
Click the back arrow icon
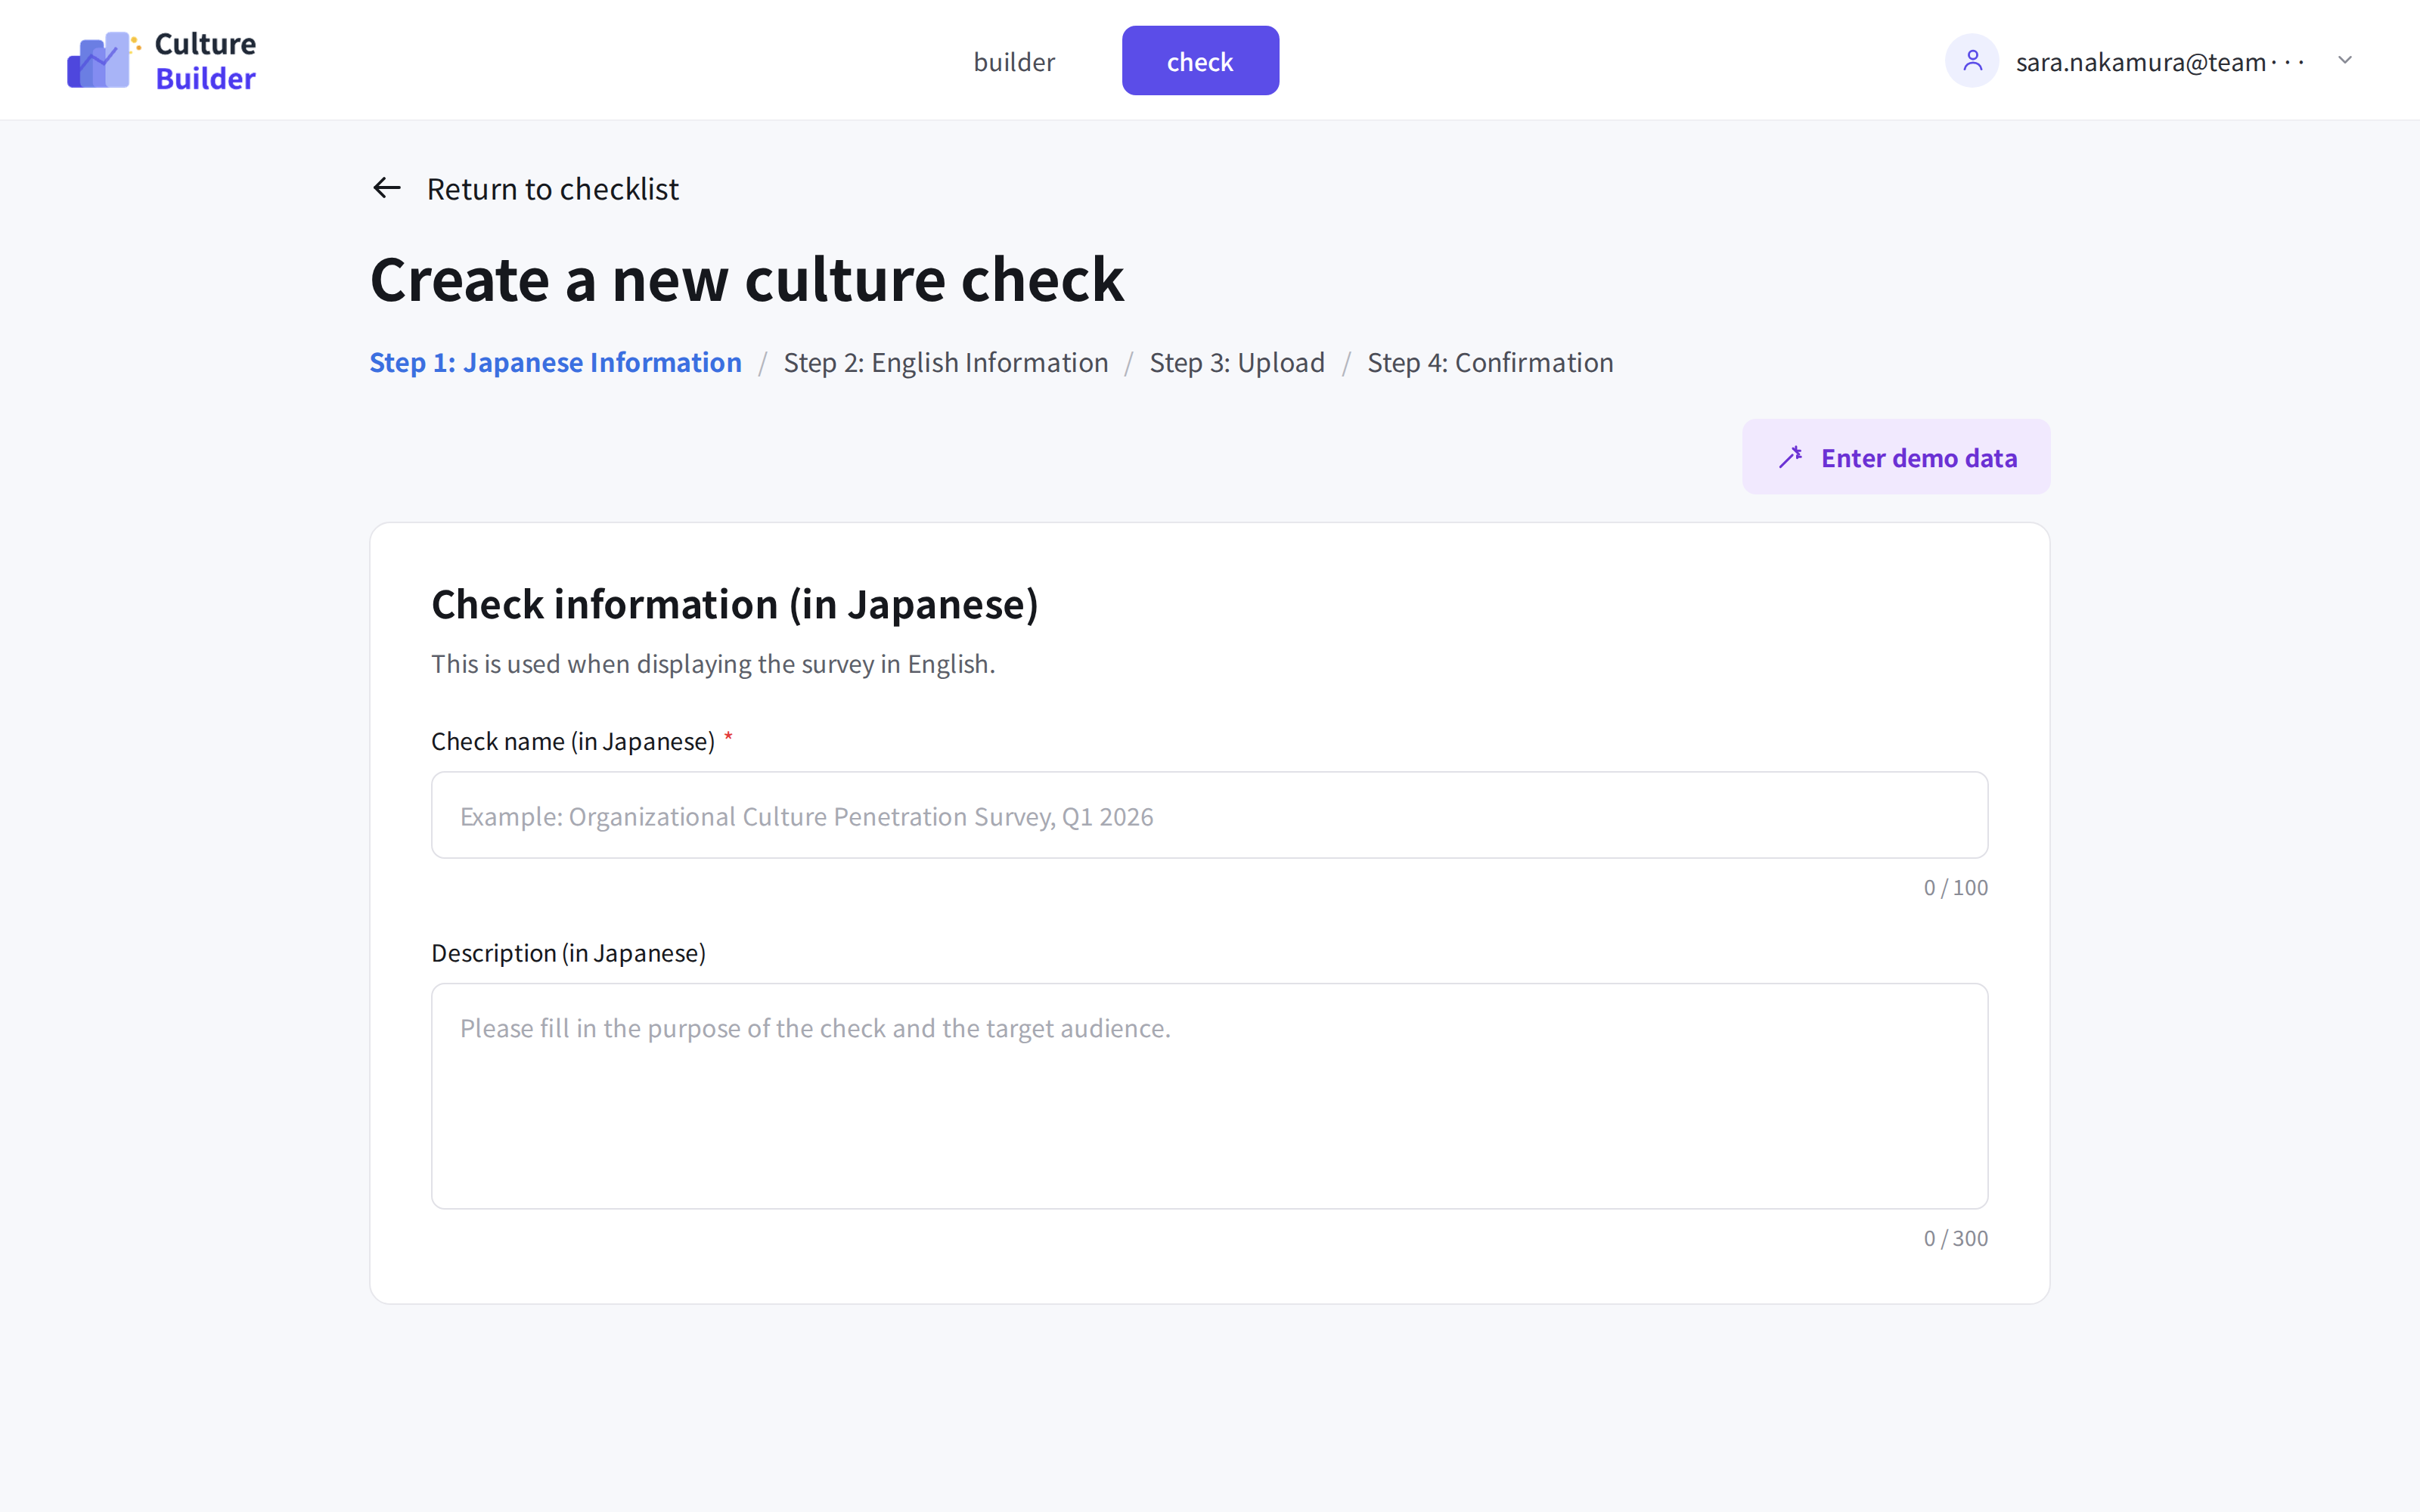point(387,188)
